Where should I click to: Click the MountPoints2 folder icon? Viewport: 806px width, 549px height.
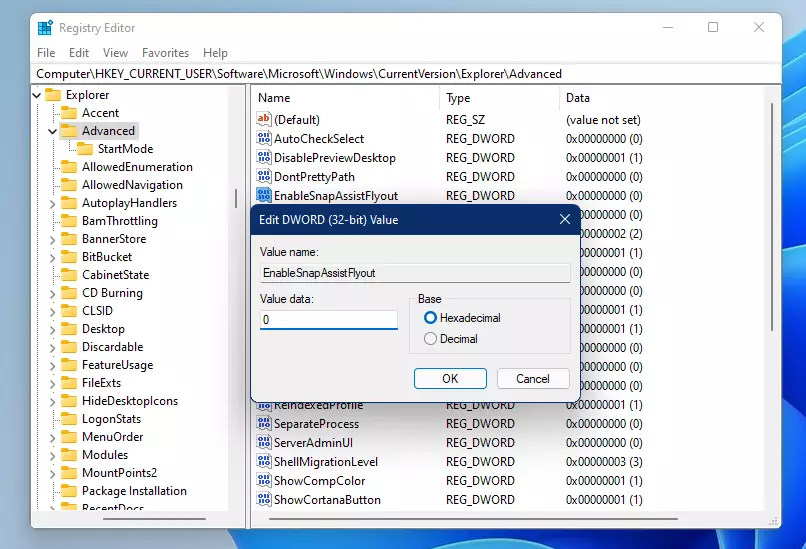(69, 473)
